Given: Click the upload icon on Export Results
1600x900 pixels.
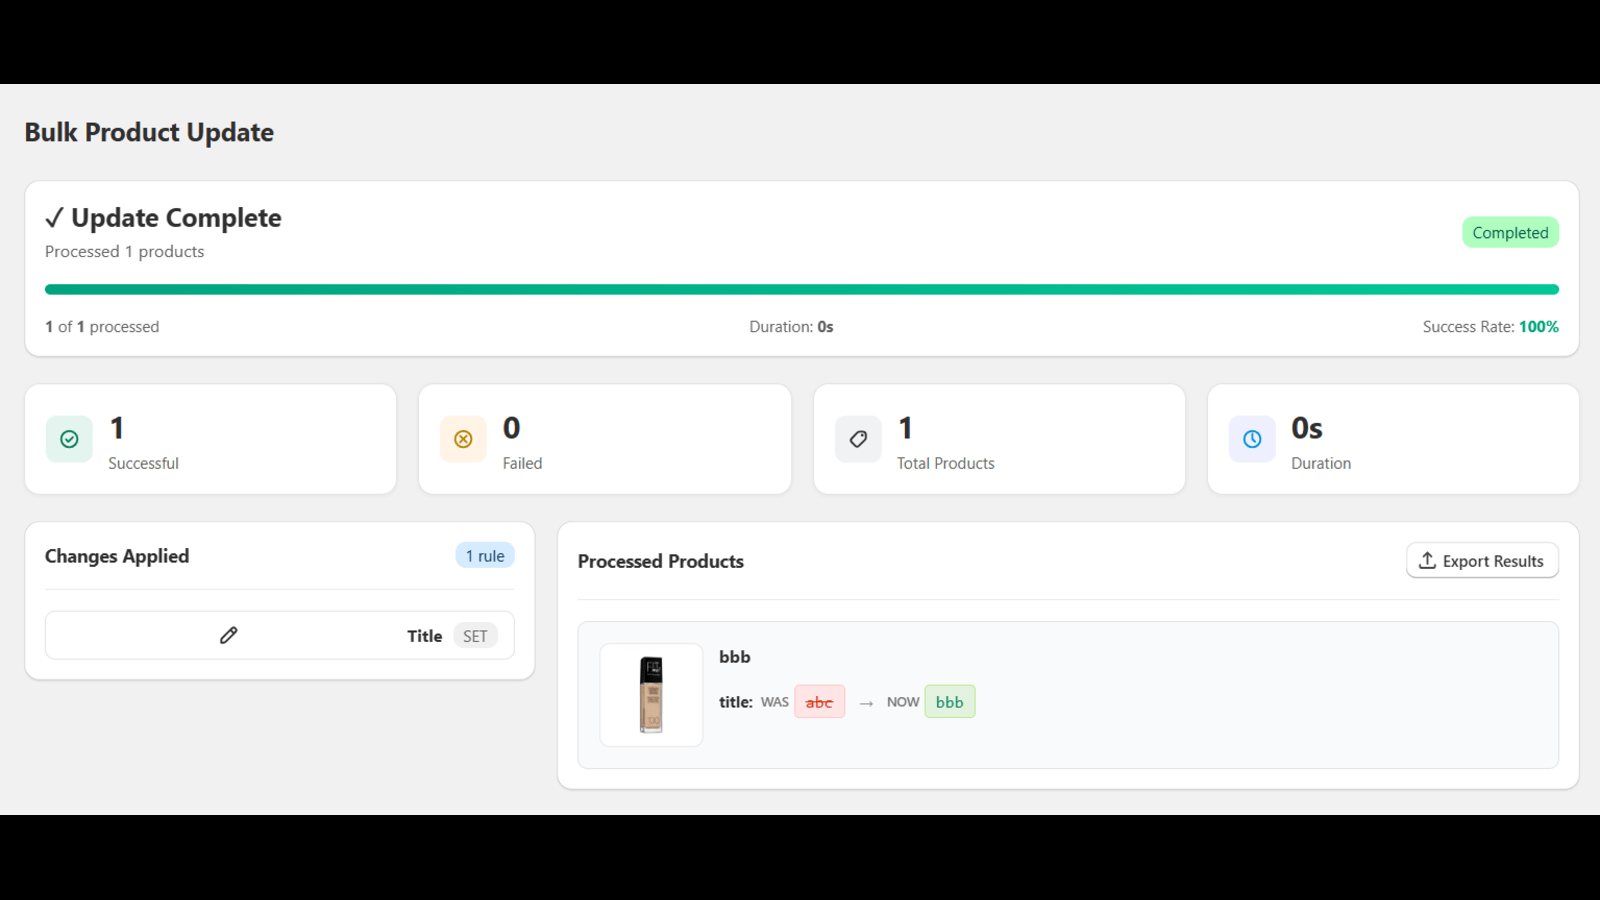Looking at the screenshot, I should [1427, 560].
